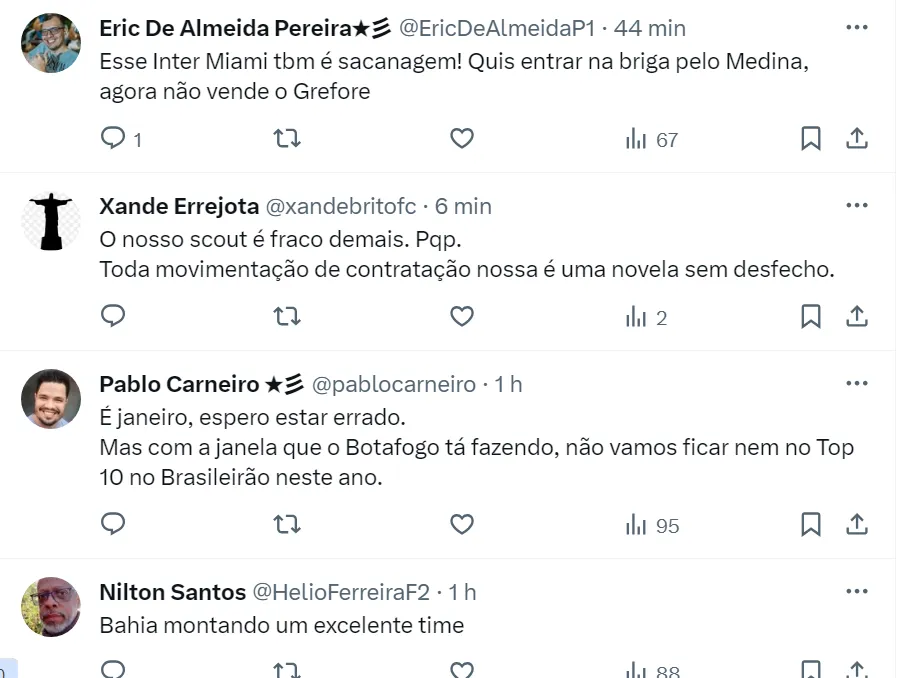Open more options on Xande Errejota's tweet
Viewport: 908px width, 678px height.
pos(857,205)
